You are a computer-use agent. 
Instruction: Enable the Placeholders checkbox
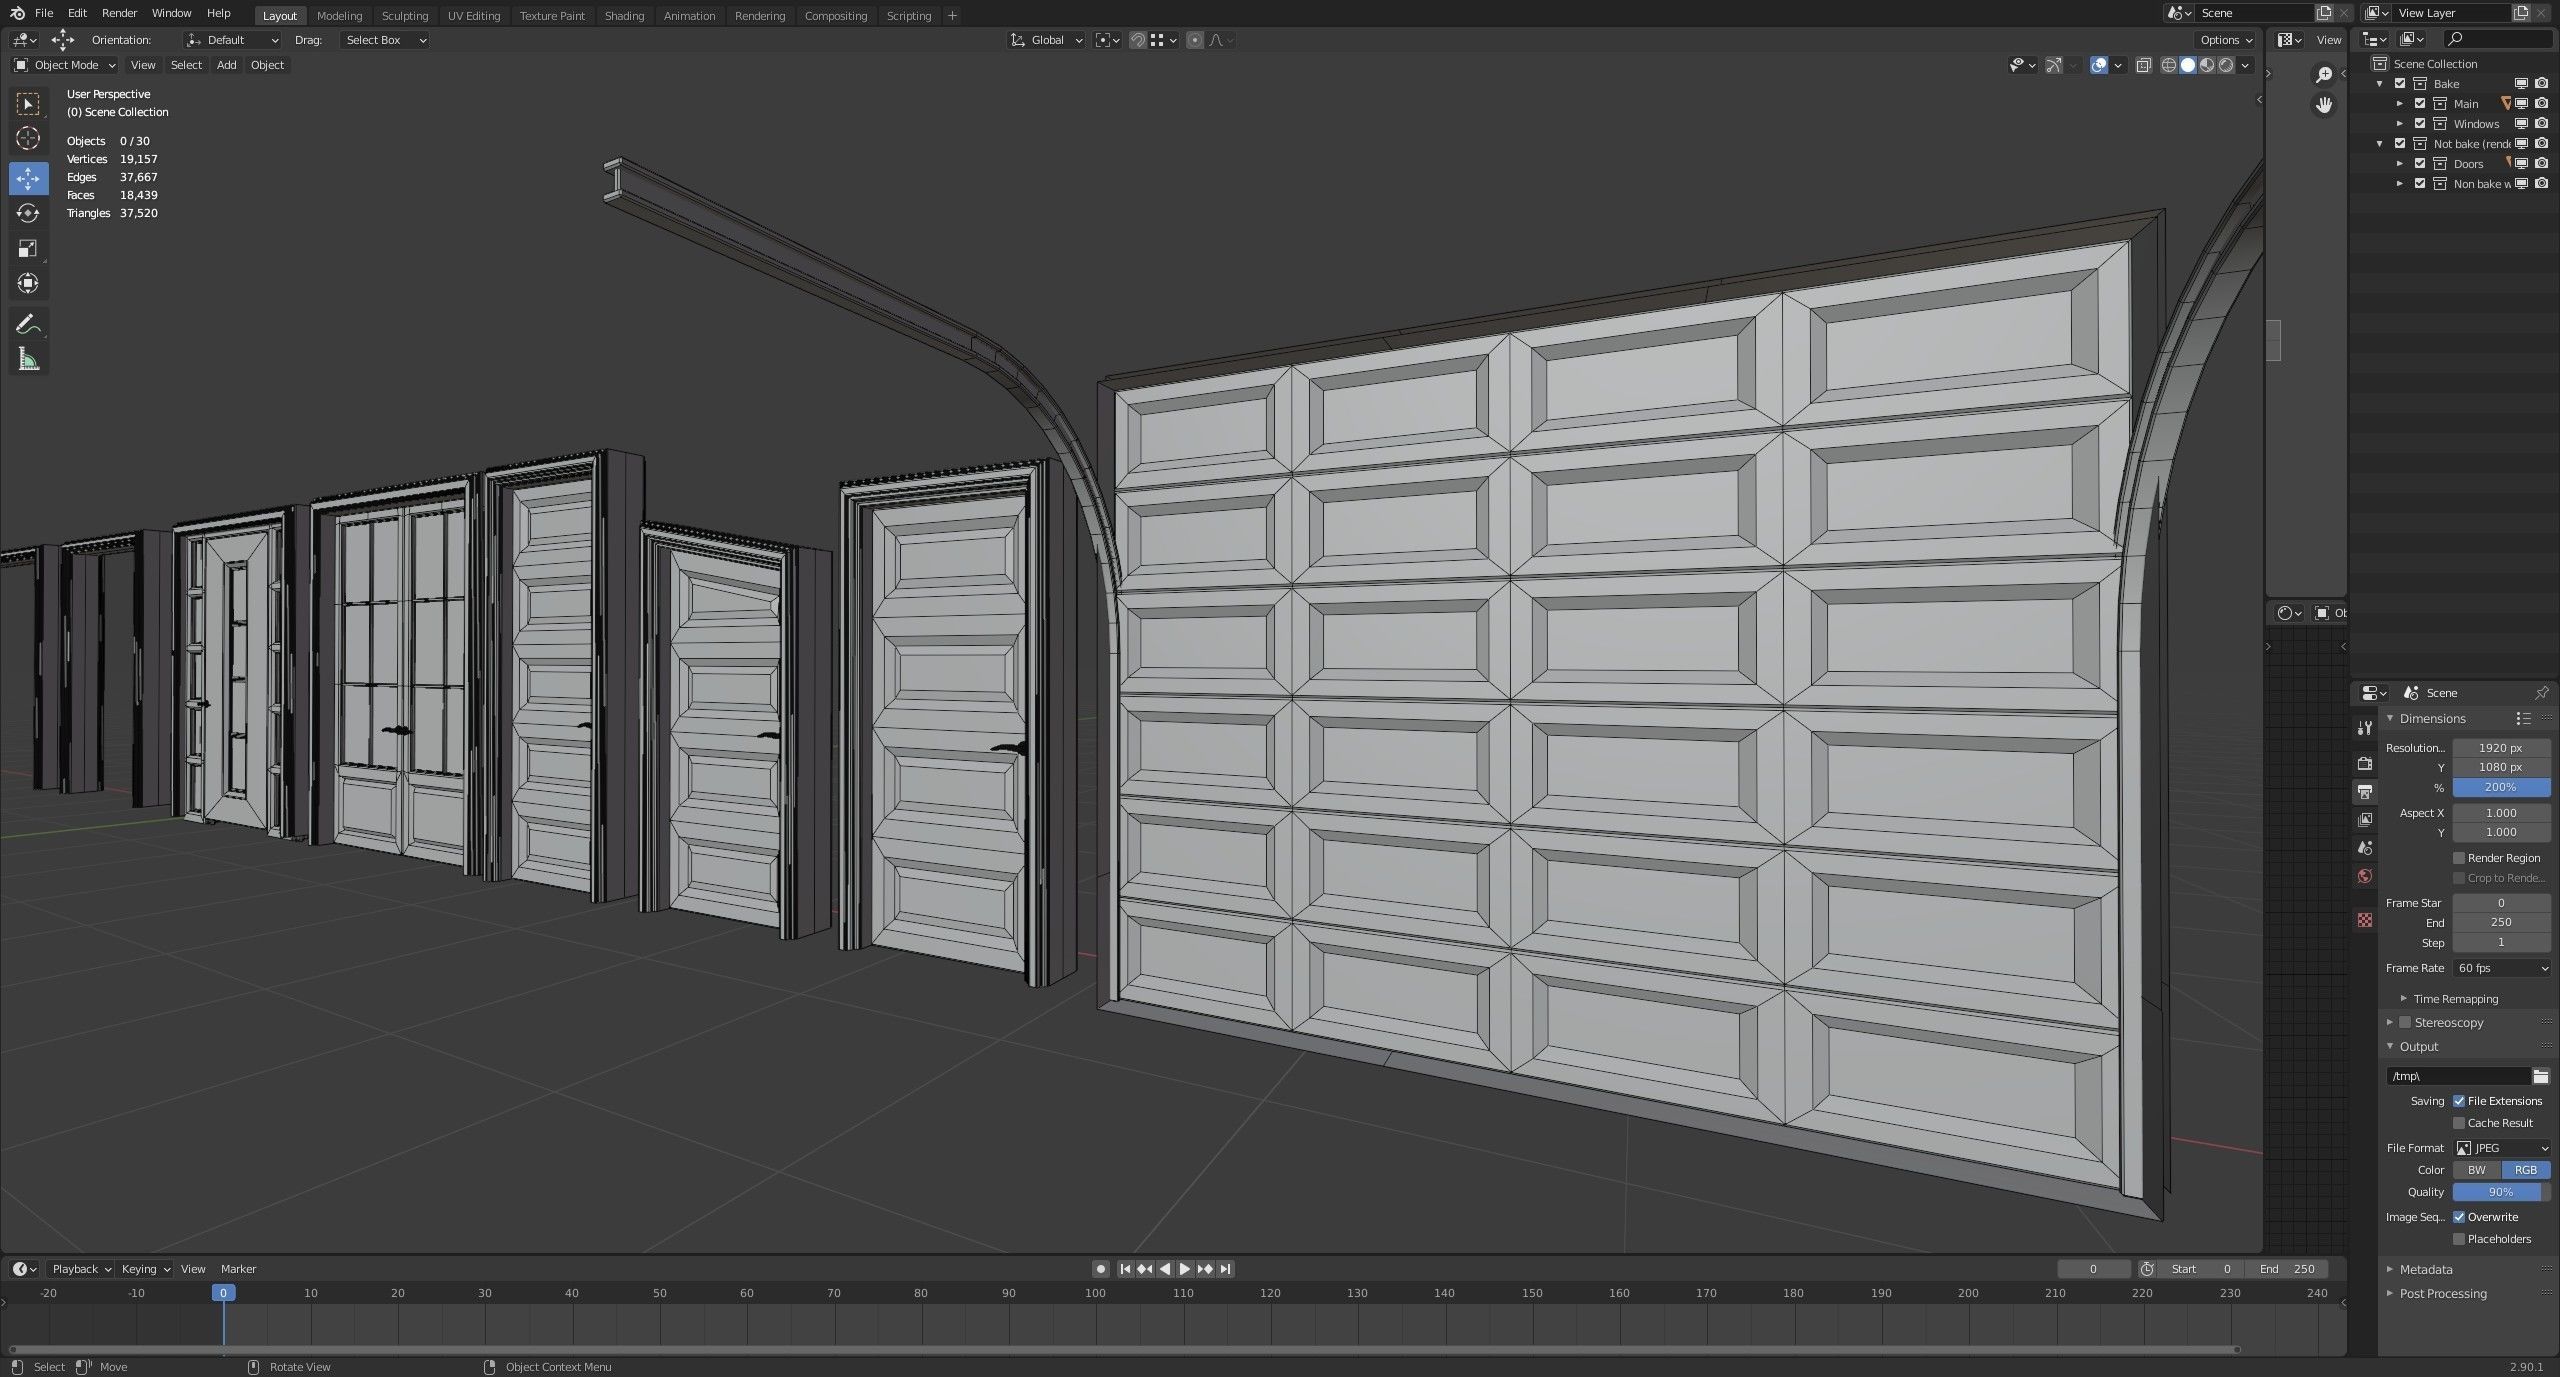point(2459,1239)
